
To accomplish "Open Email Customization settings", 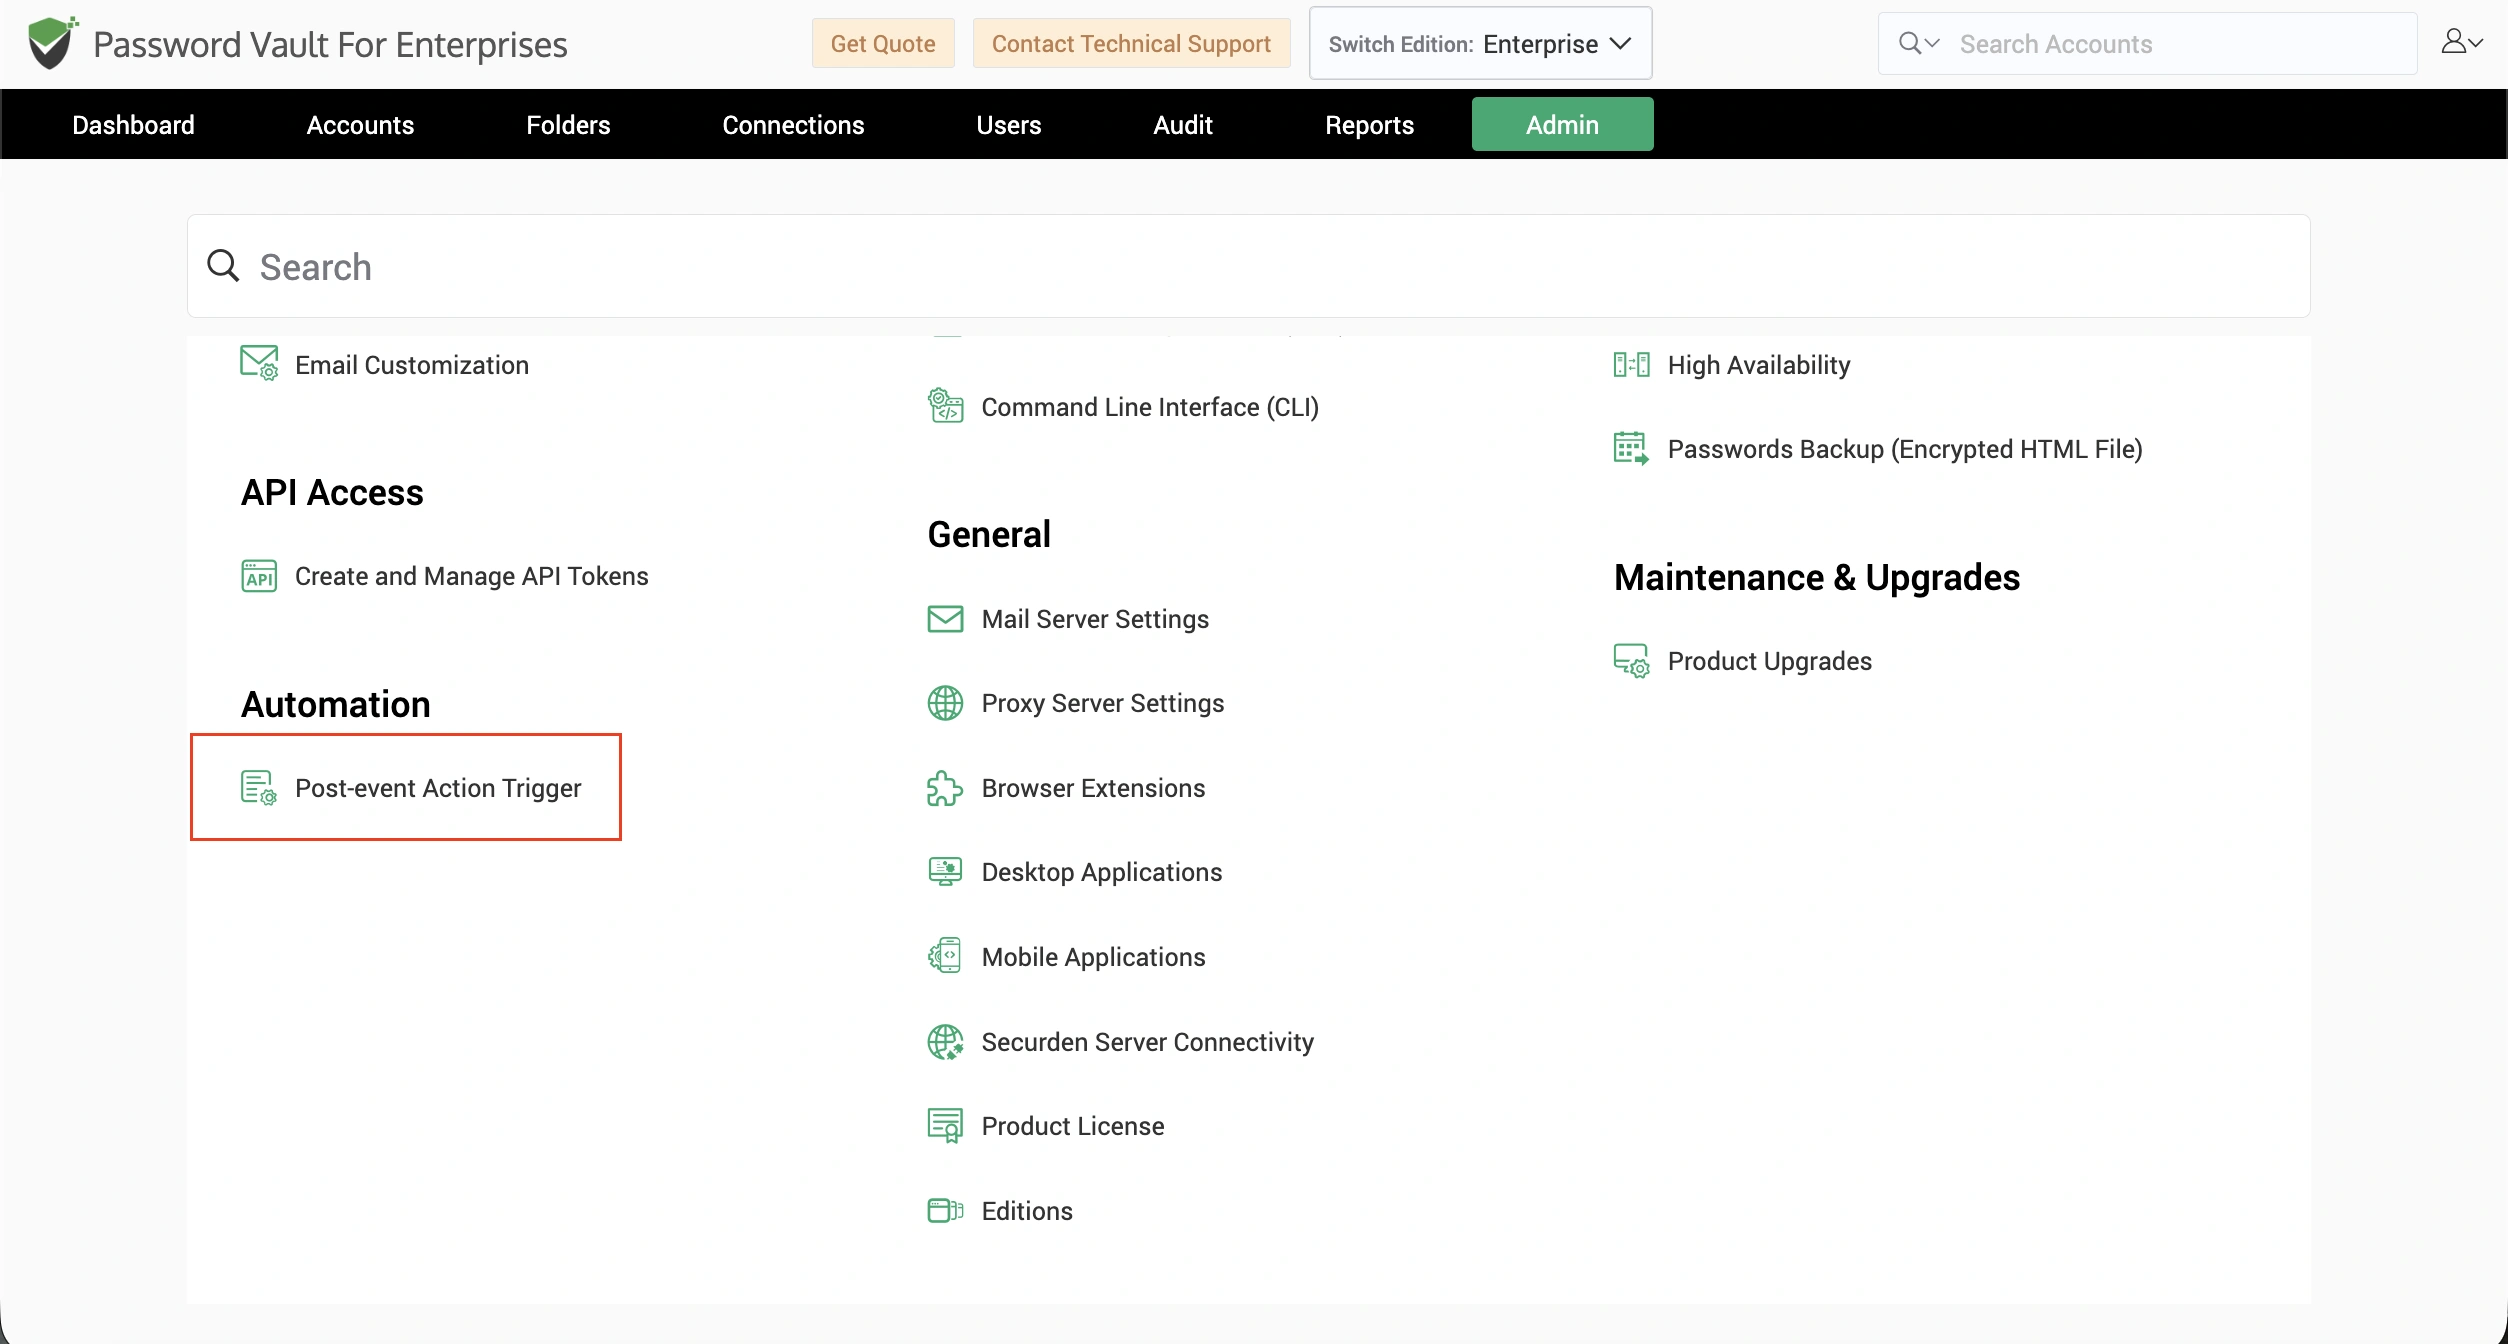I will (x=412, y=365).
